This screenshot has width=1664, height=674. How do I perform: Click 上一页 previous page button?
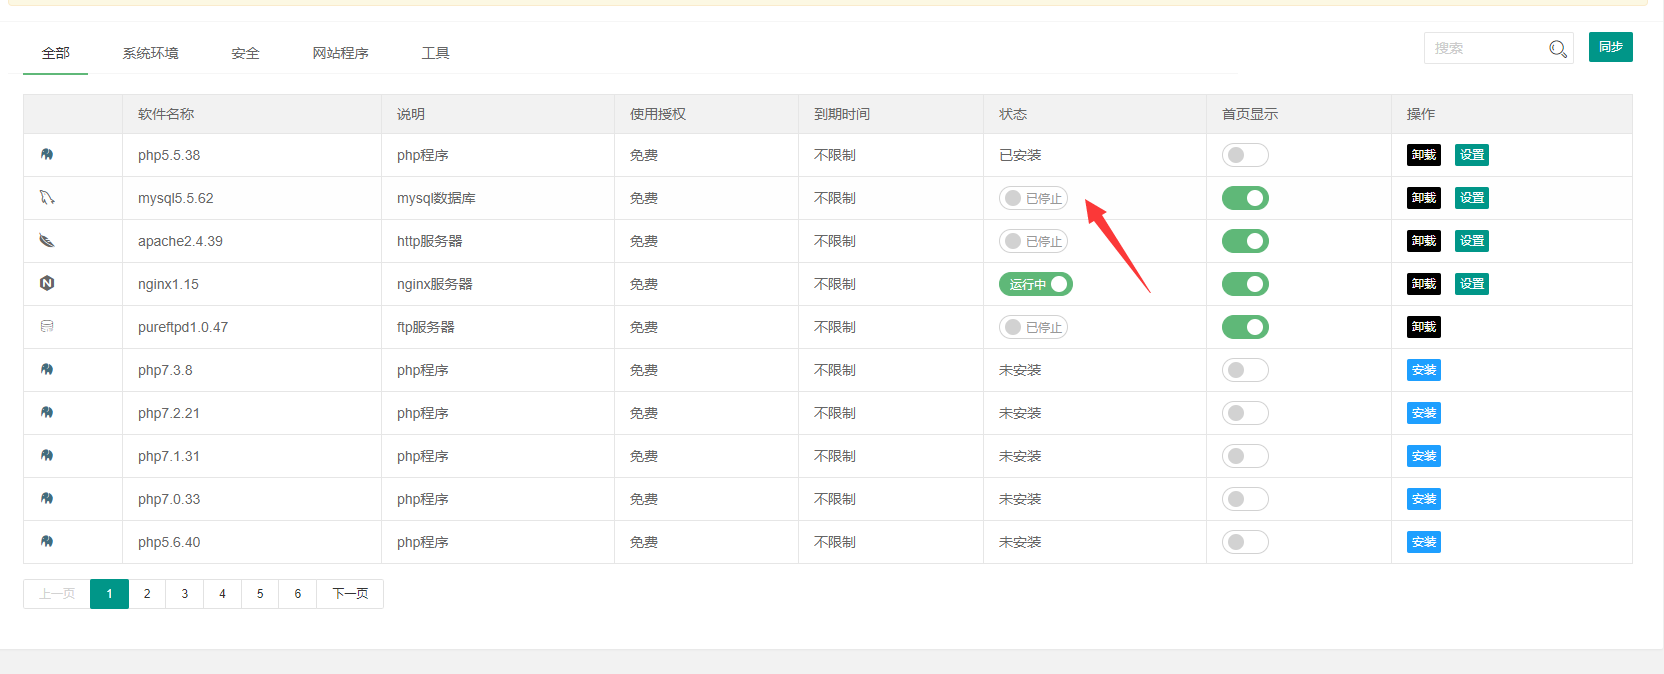57,594
